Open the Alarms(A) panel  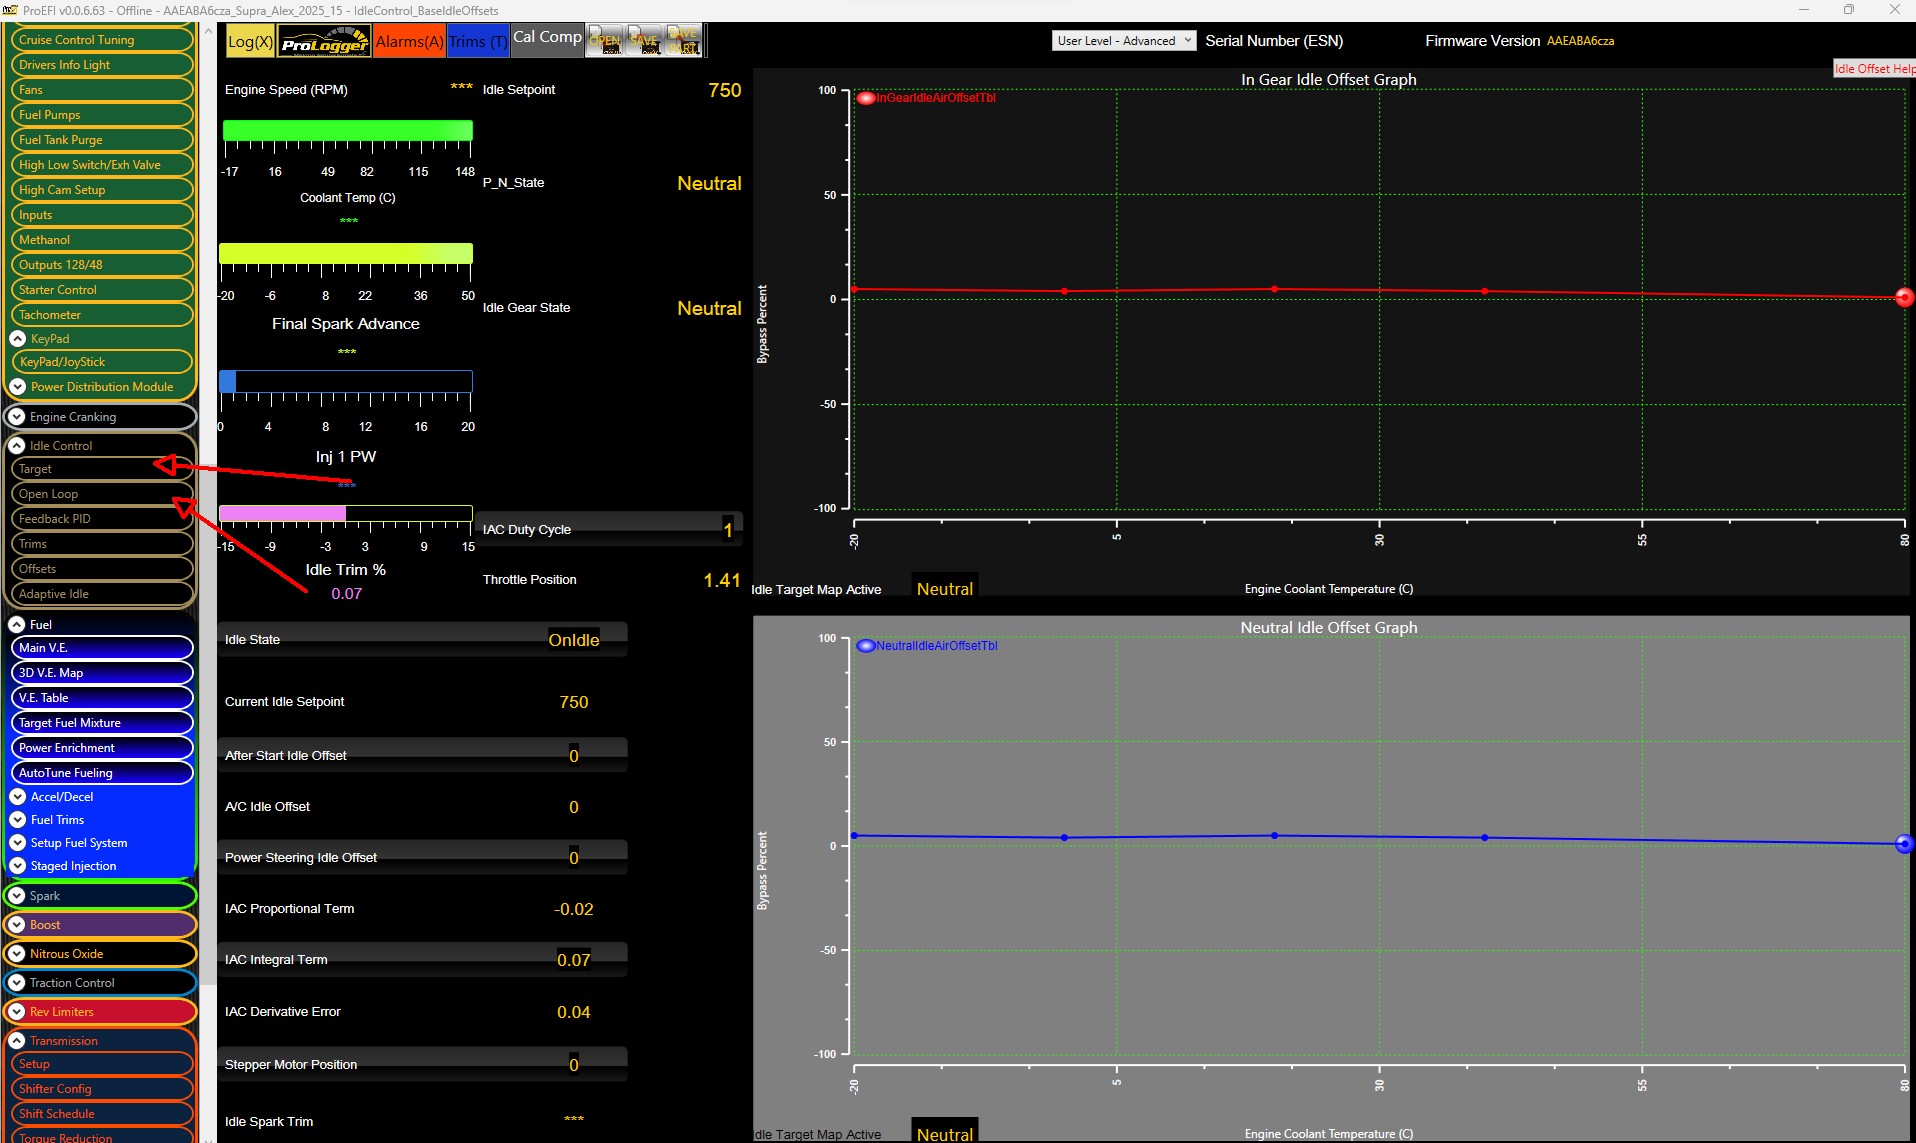pyautogui.click(x=409, y=41)
